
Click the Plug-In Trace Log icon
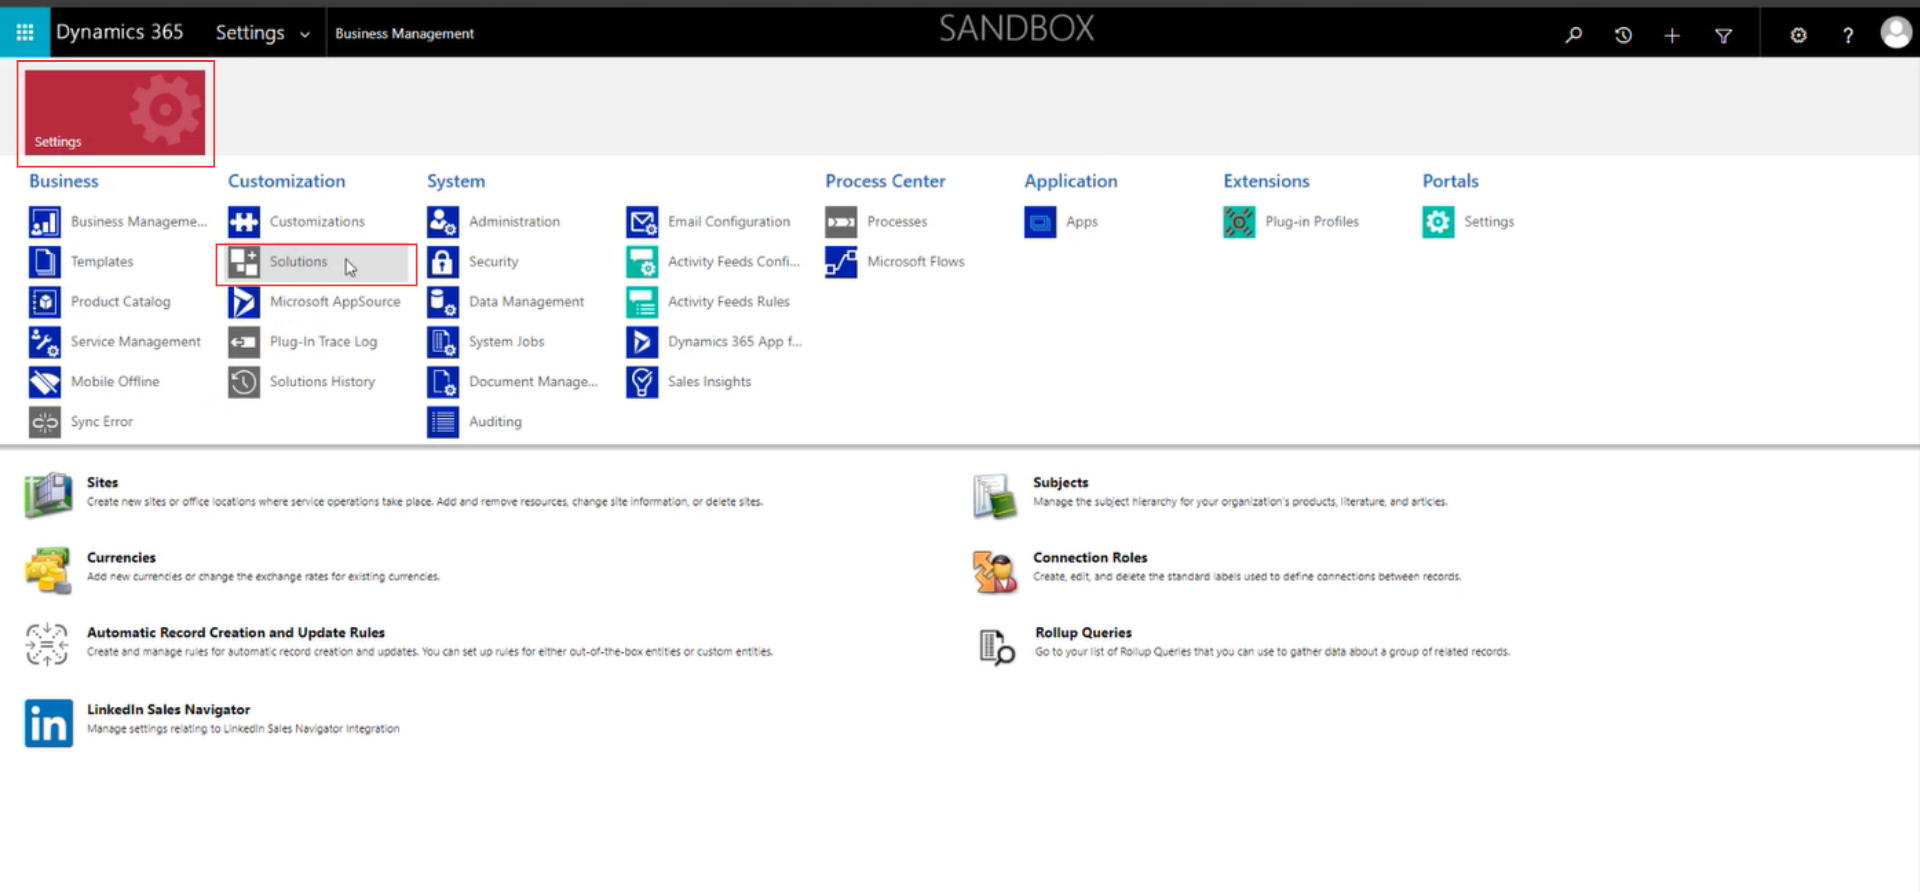click(x=244, y=342)
